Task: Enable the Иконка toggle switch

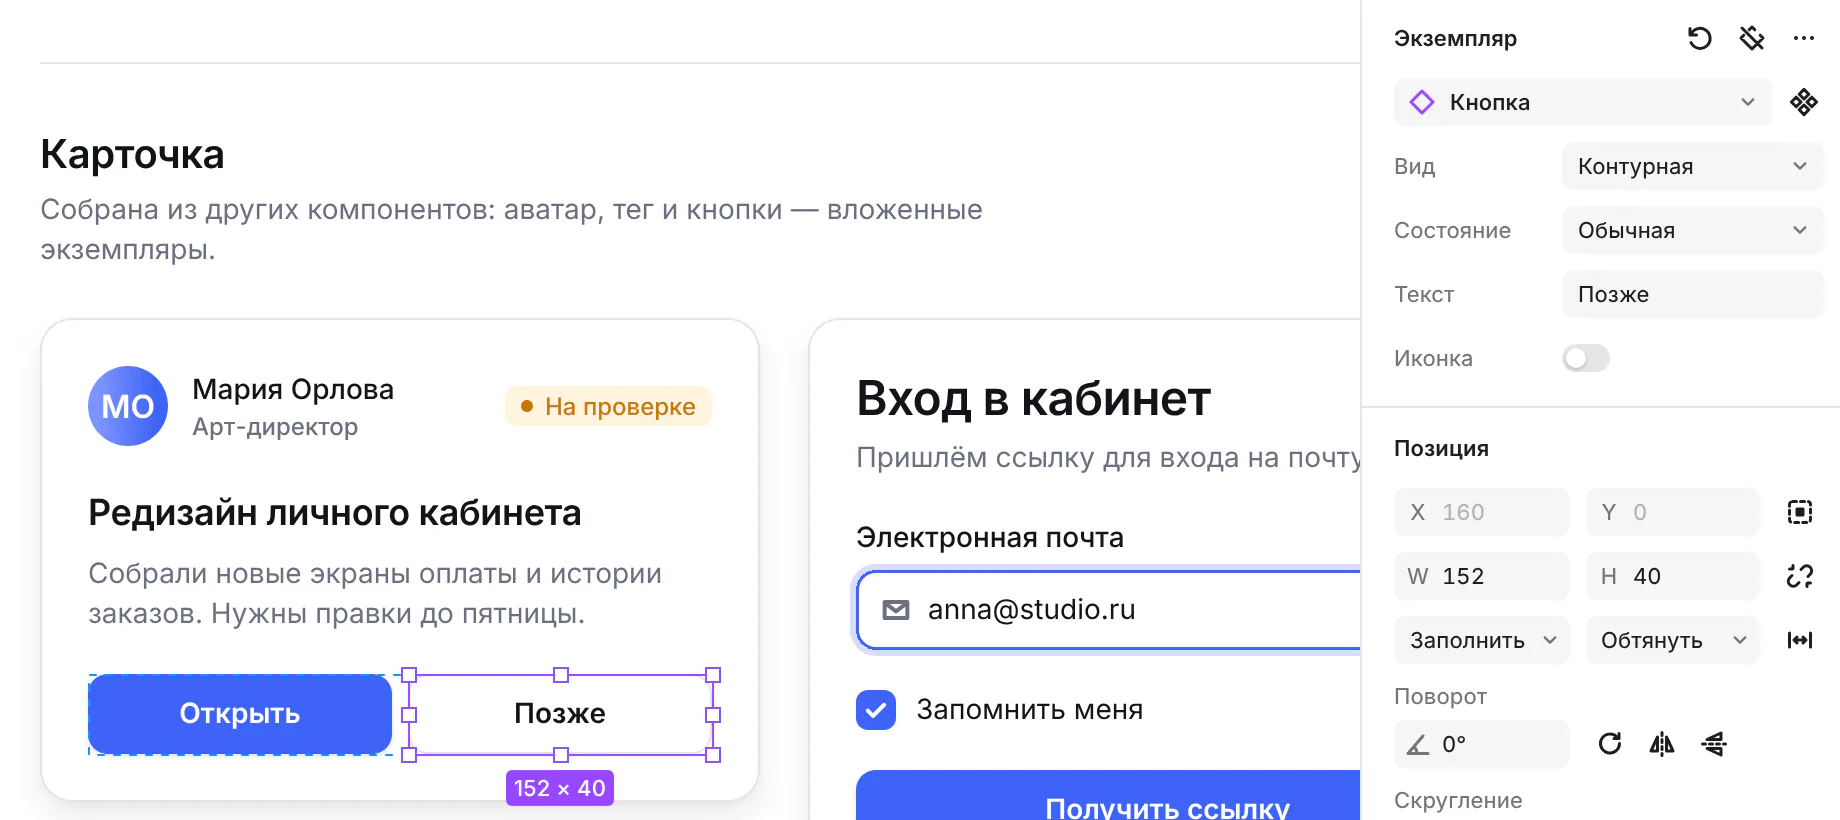Action: pos(1586,358)
